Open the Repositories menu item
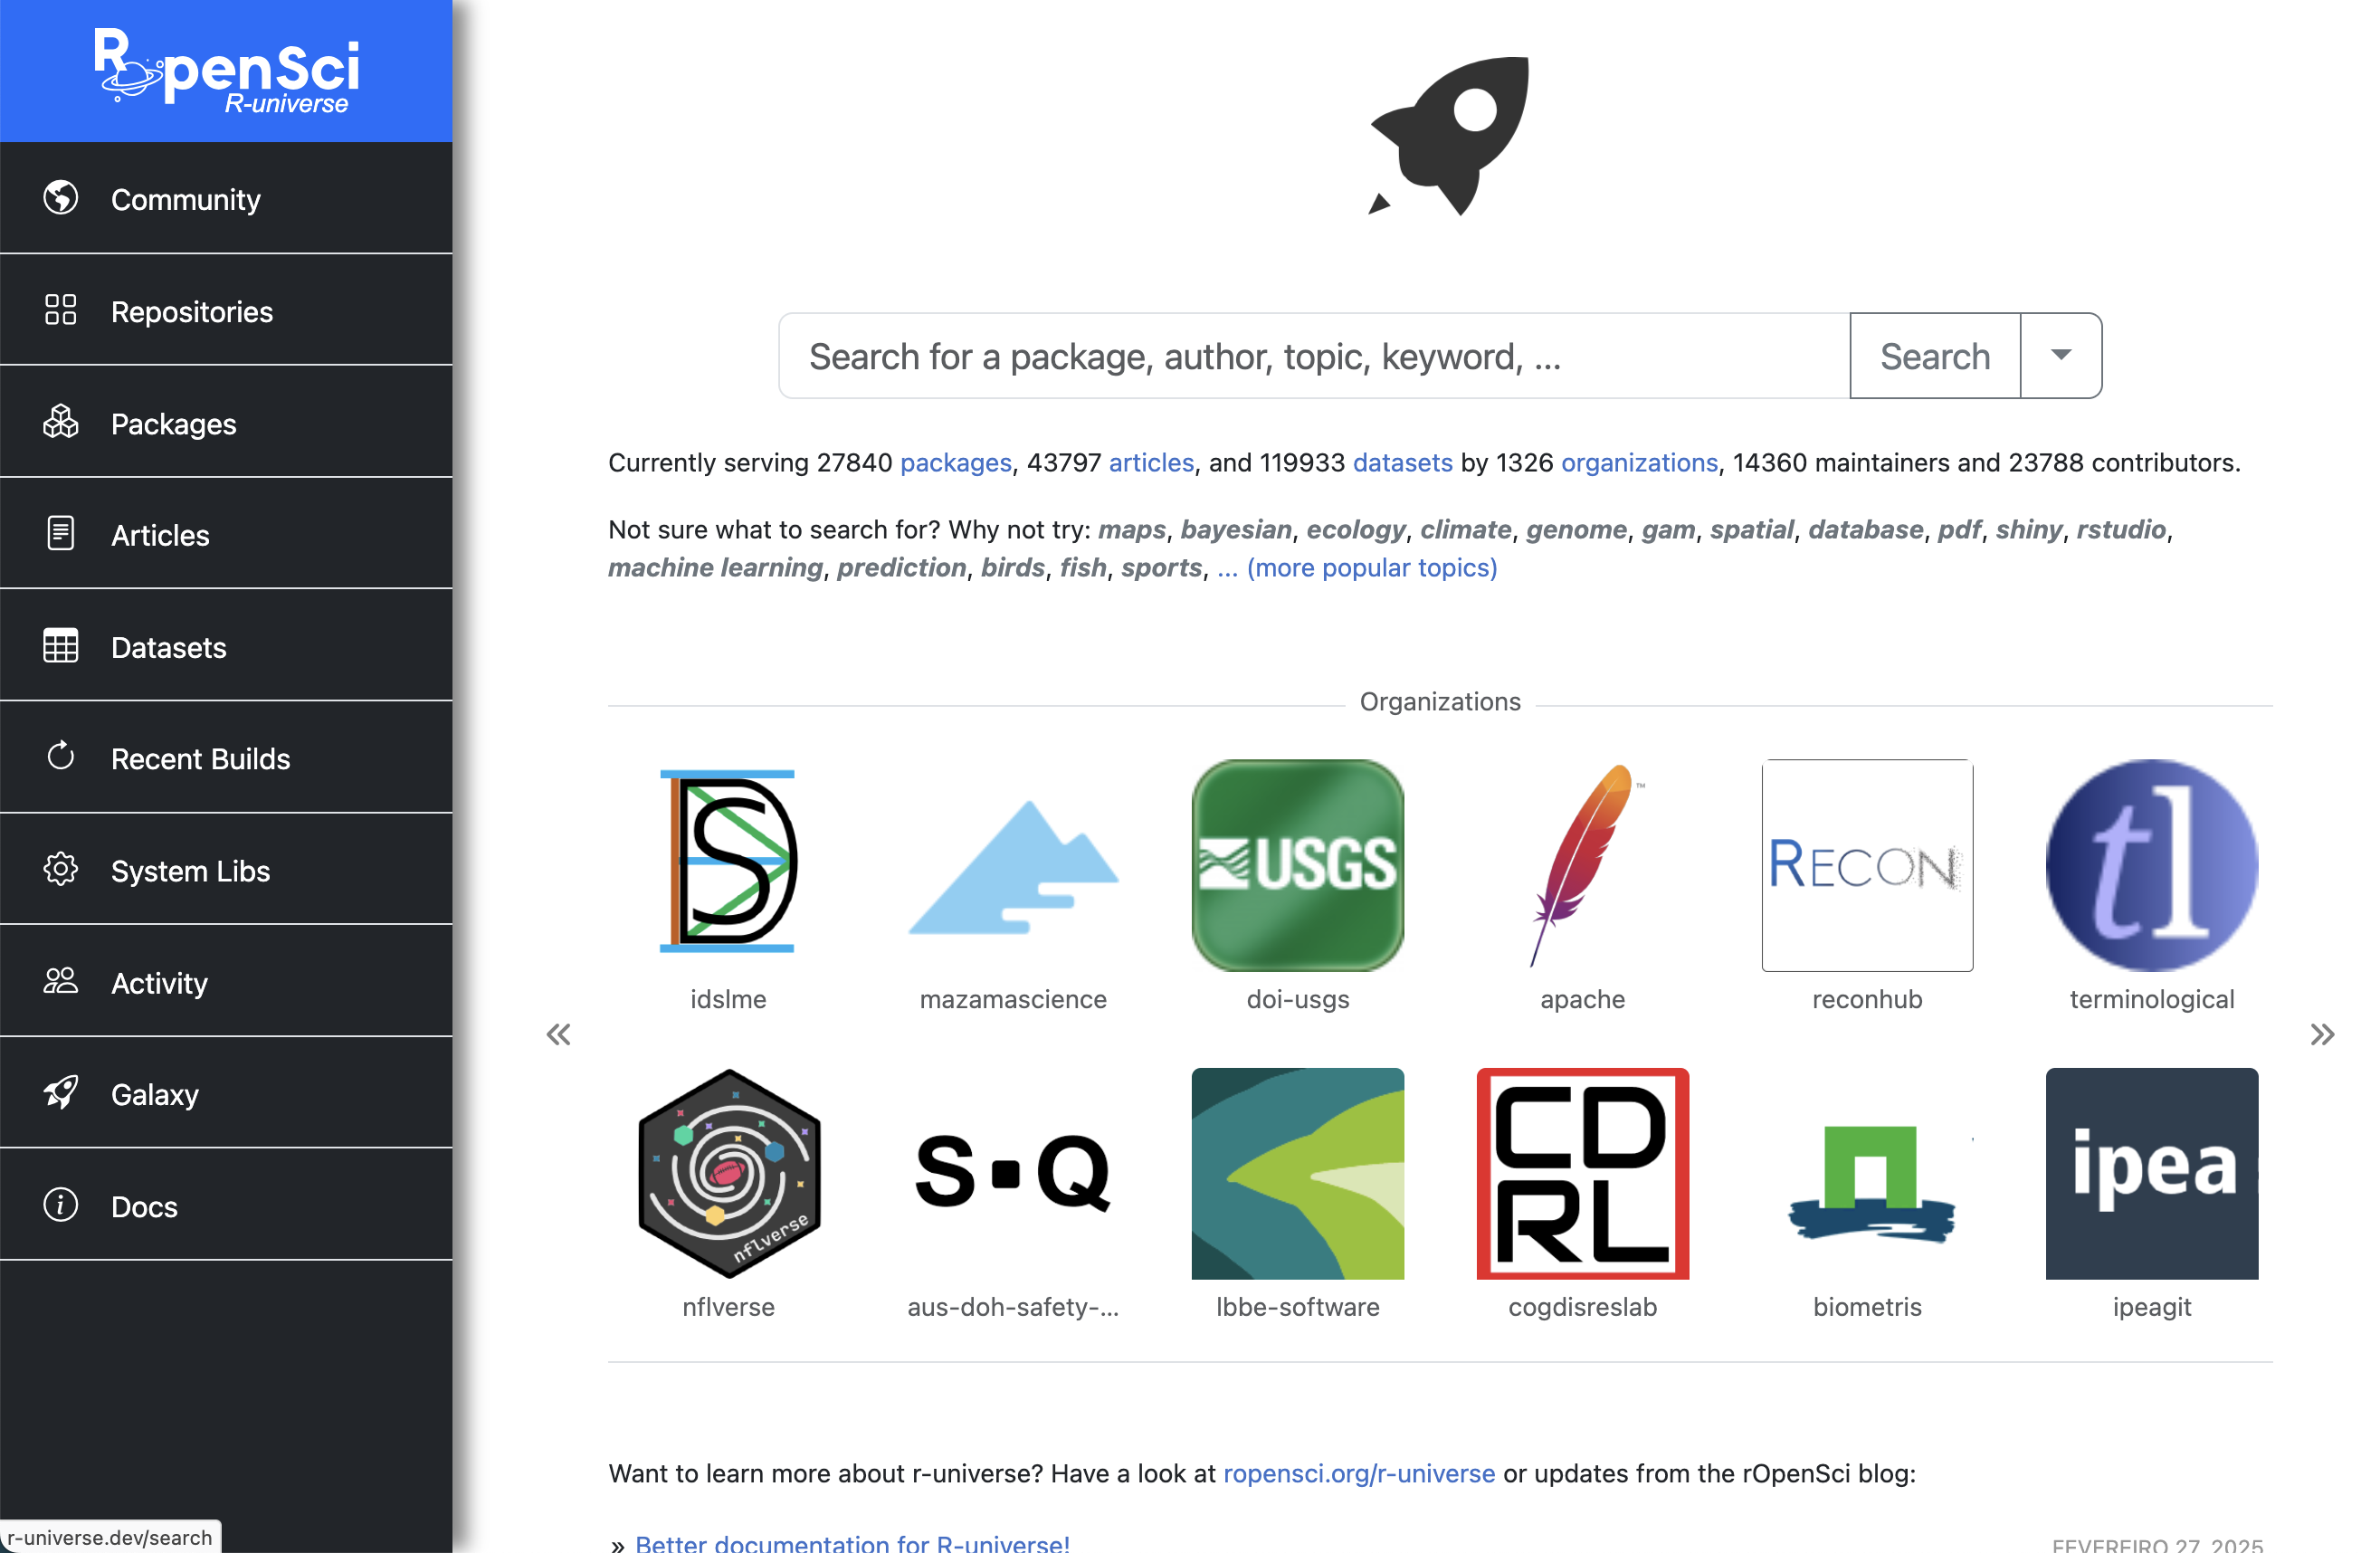Screen dimensions: 2380x1553 226,310
